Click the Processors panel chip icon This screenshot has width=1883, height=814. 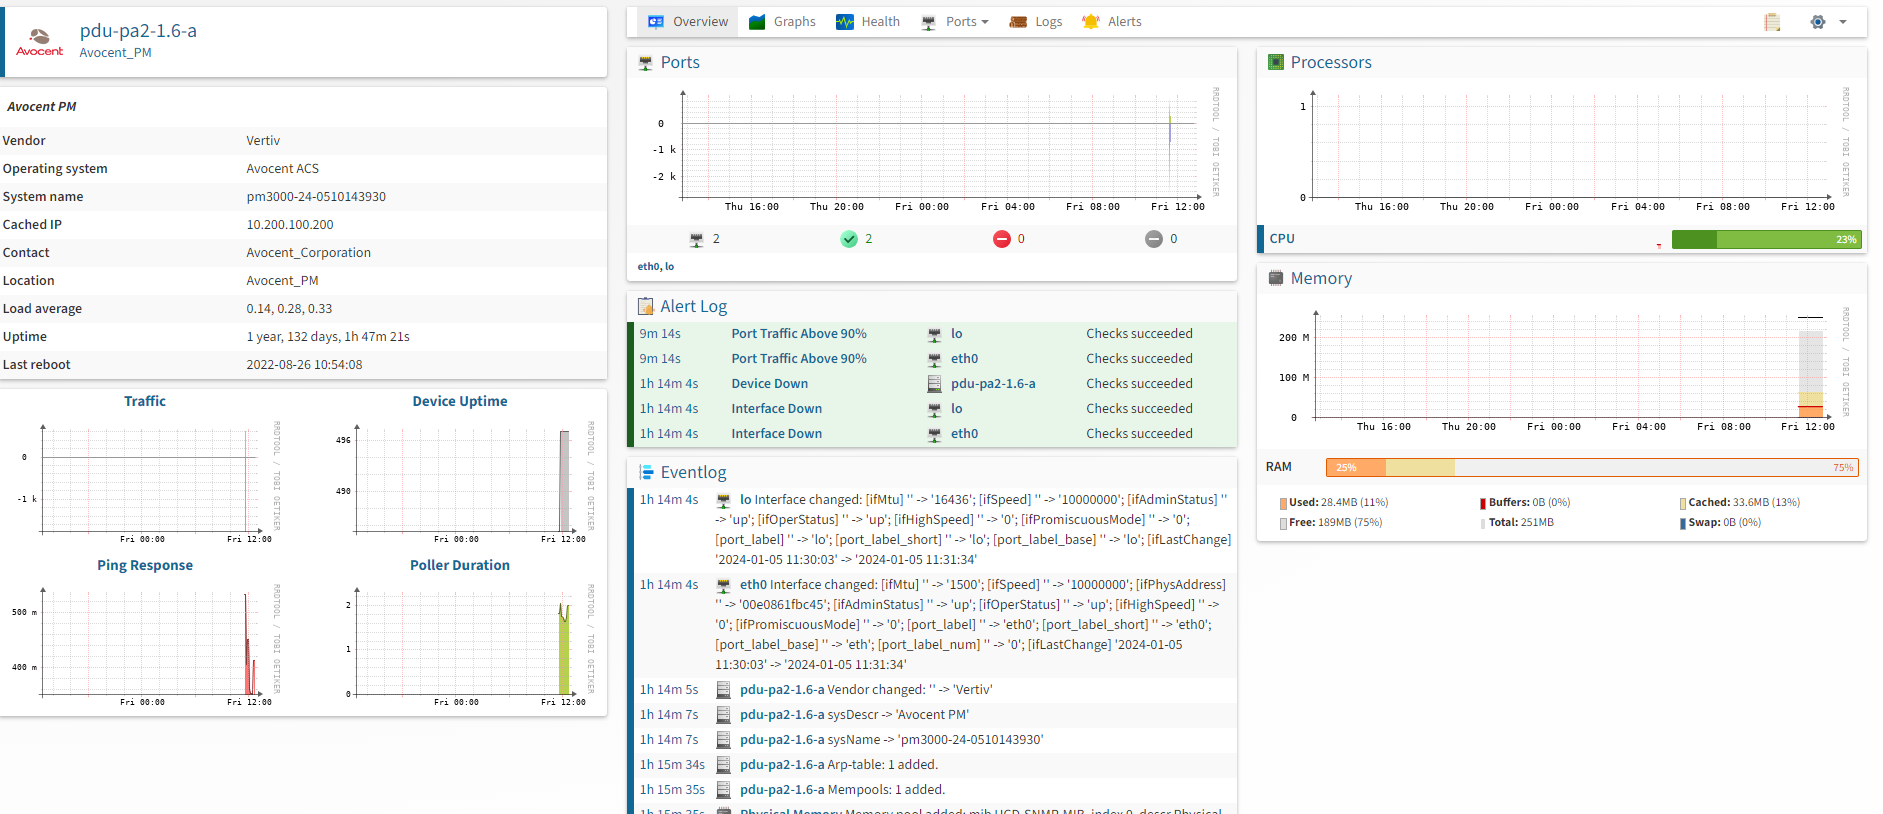pyautogui.click(x=1276, y=62)
